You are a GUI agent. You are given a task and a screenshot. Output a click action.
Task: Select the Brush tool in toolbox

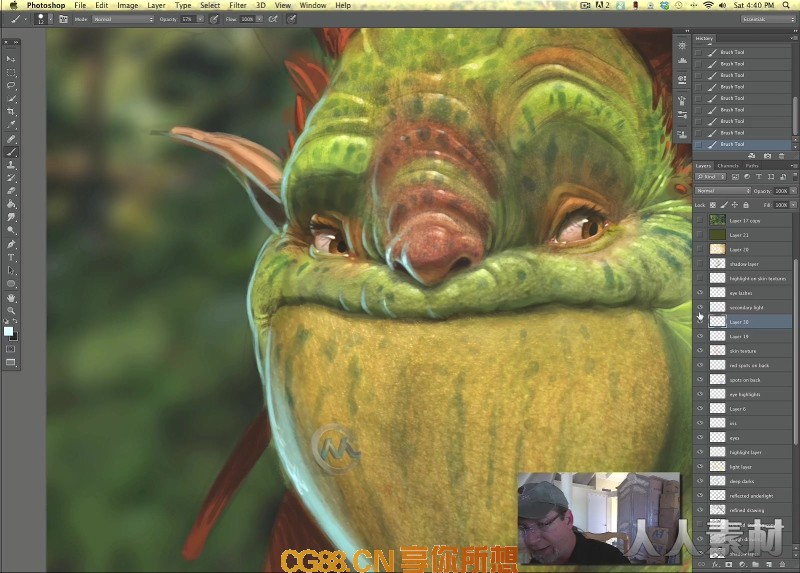pos(11,152)
